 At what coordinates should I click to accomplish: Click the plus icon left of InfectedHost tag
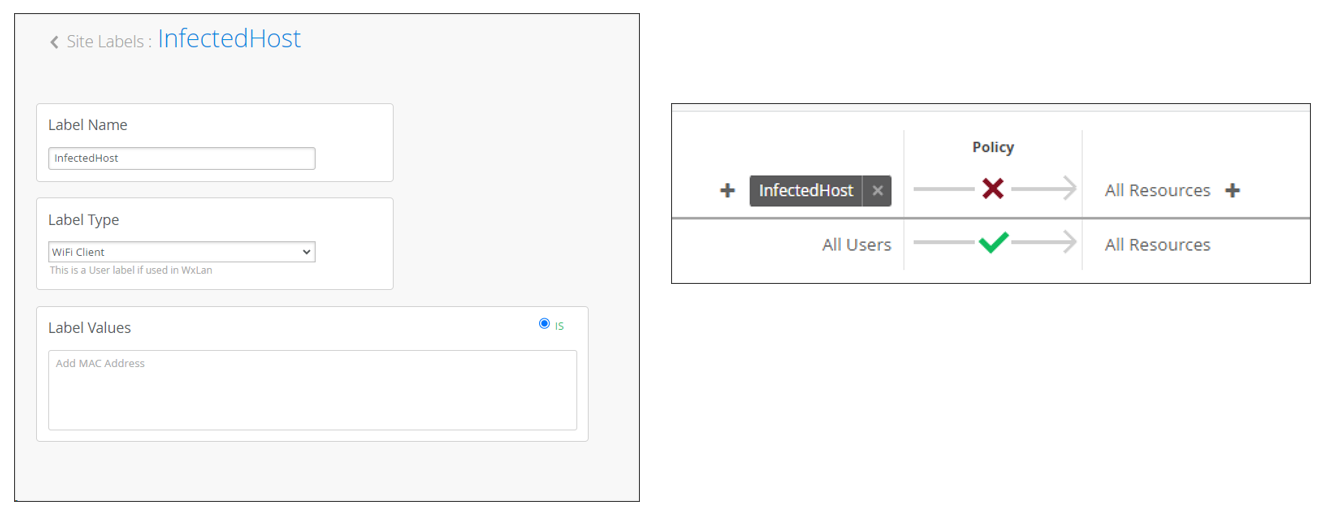point(728,190)
